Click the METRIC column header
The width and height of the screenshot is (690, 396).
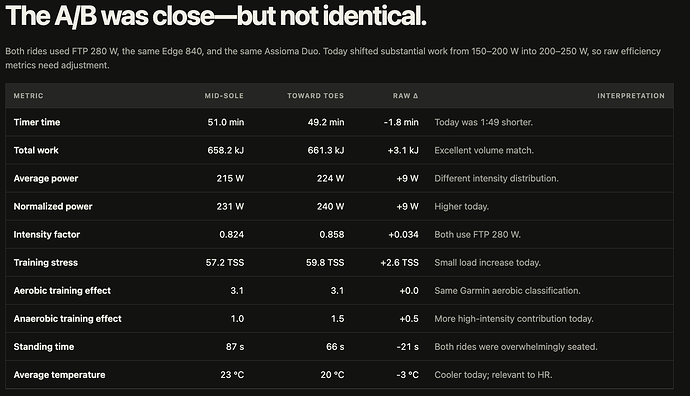(x=28, y=96)
